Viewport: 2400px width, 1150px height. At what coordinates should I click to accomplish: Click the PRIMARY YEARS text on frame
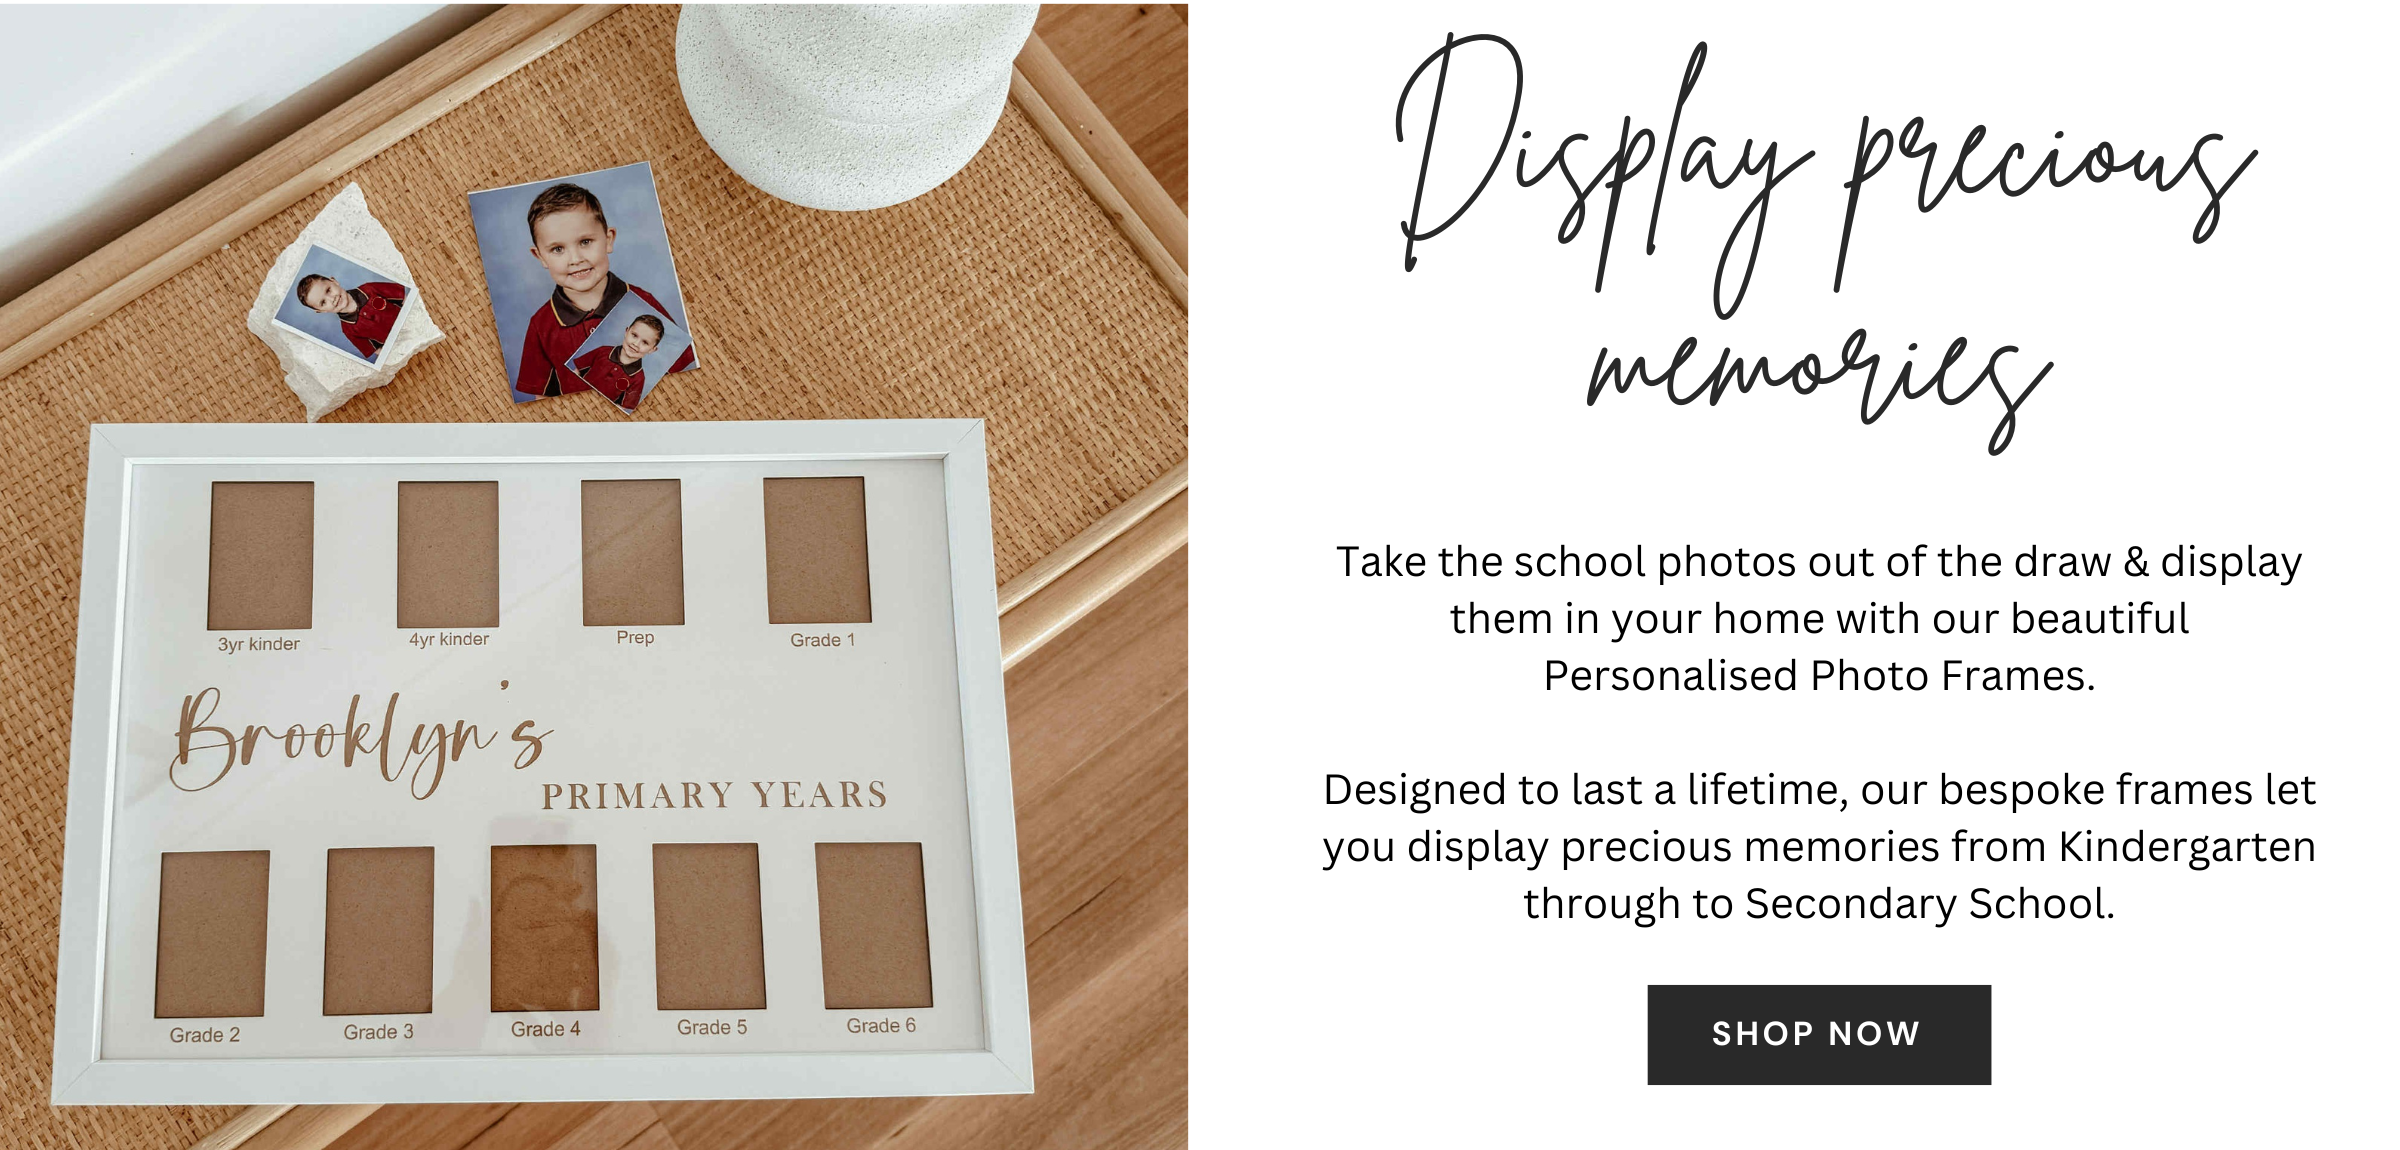coord(714,796)
